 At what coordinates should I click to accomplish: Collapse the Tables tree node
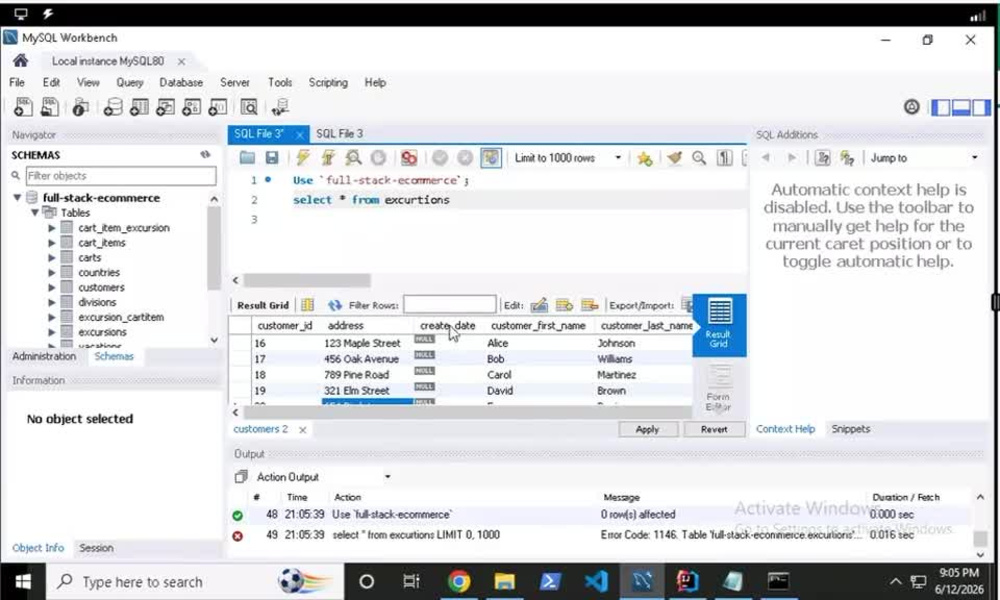35,212
